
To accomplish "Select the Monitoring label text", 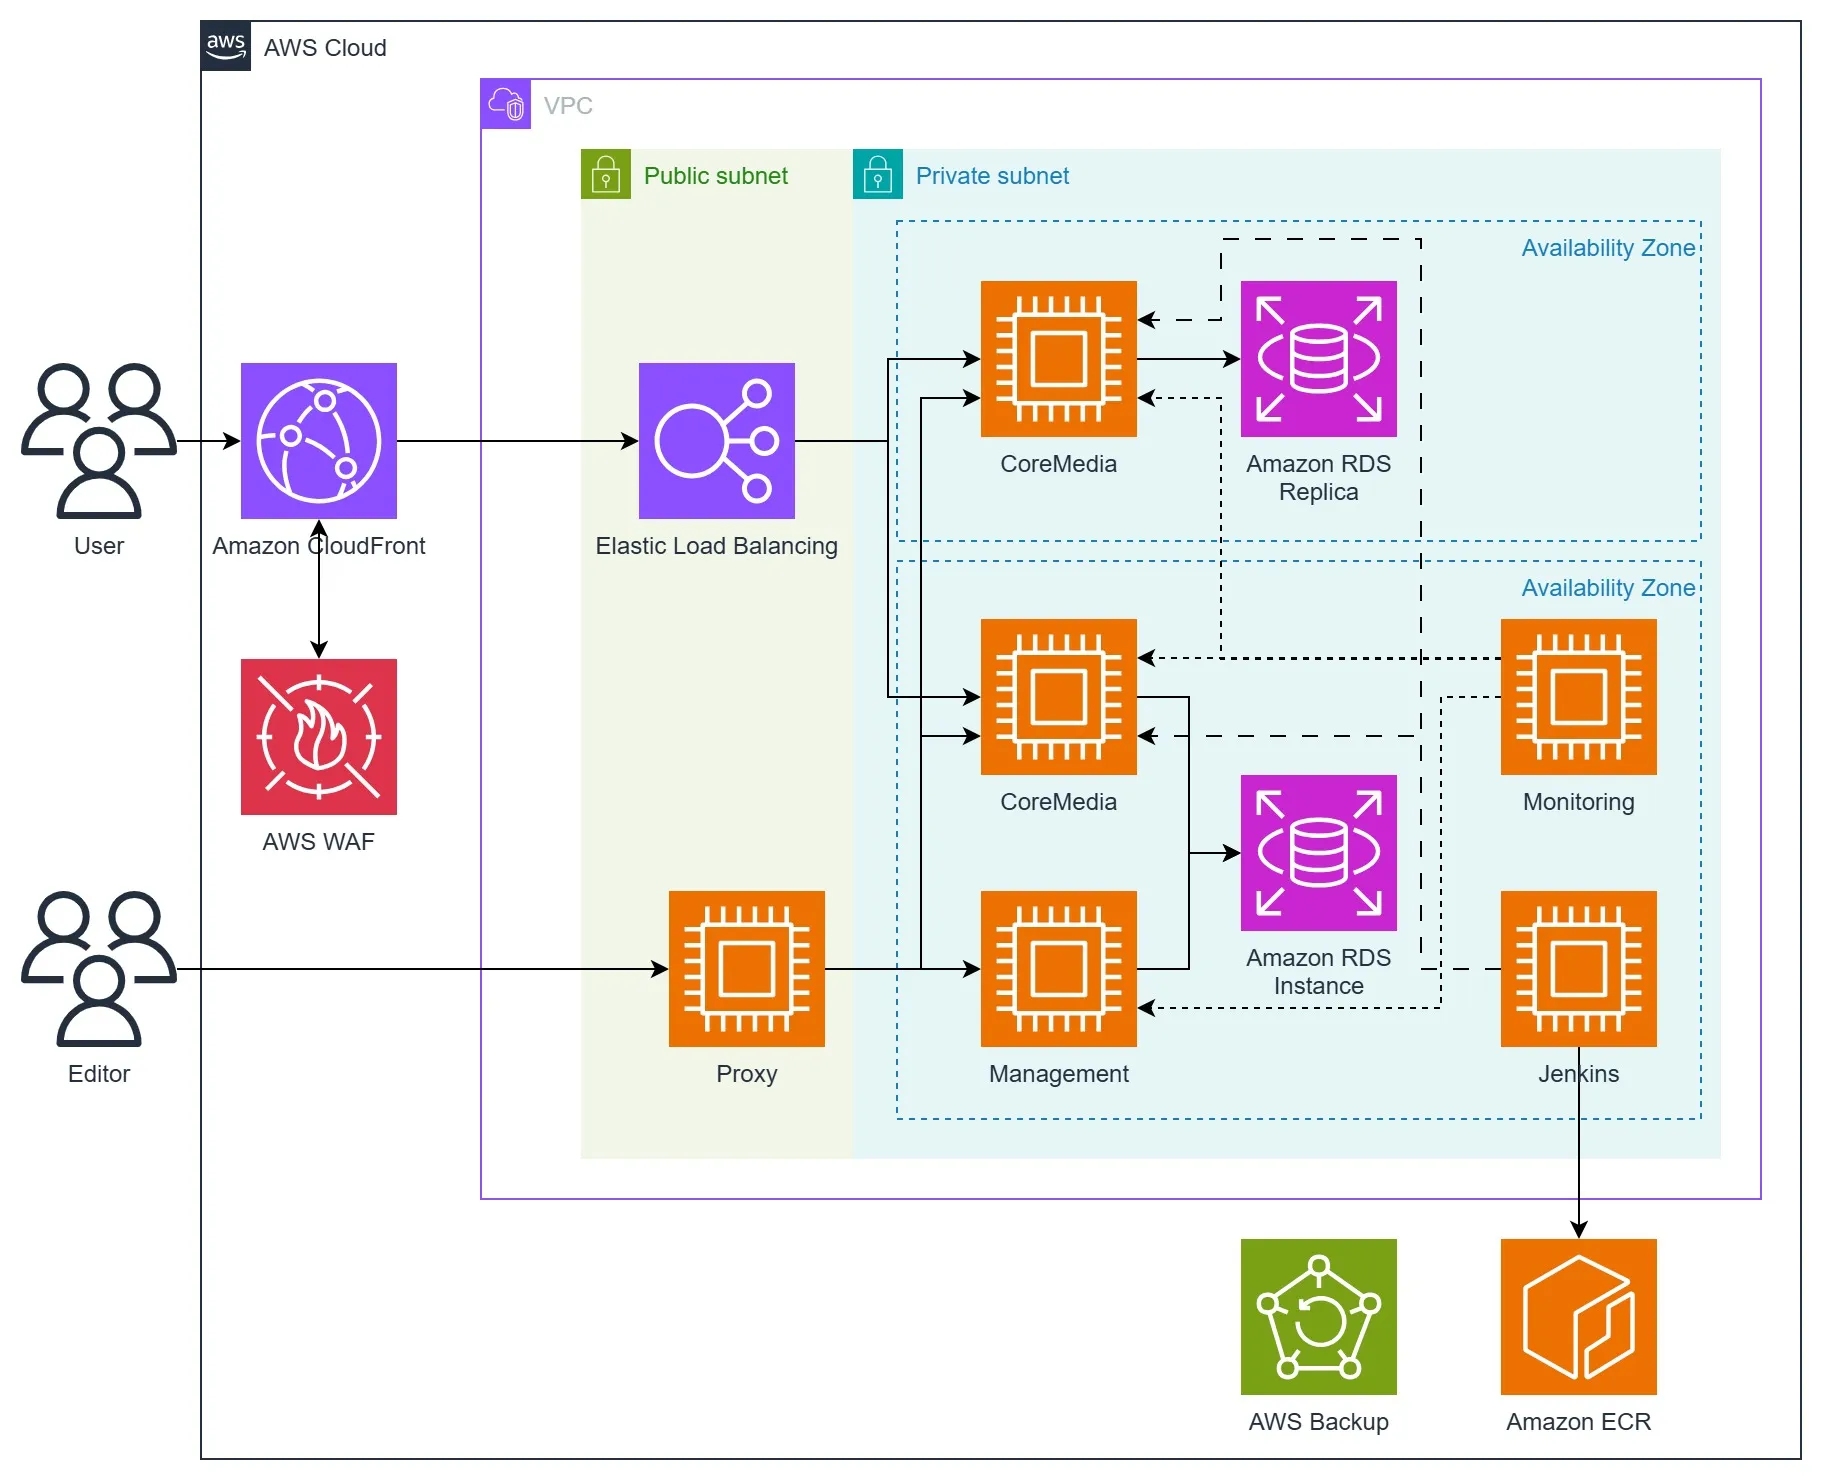I will point(1579,802).
